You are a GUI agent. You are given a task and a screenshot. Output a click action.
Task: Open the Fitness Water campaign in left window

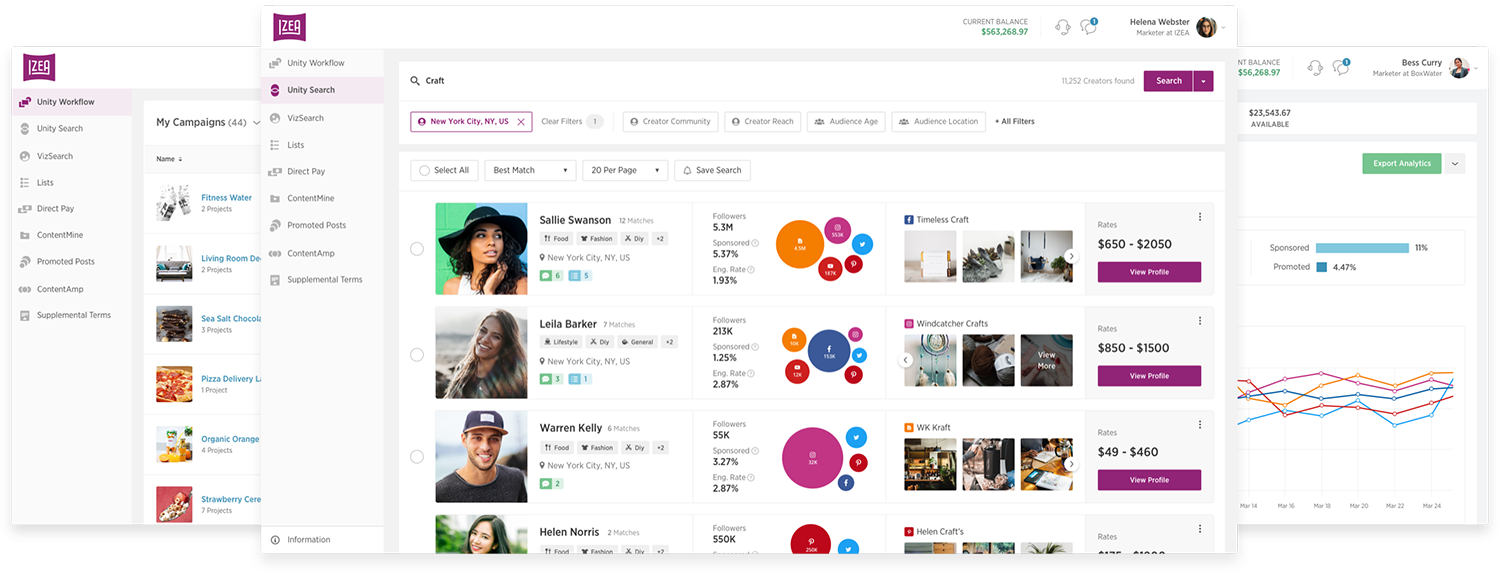tap(226, 198)
